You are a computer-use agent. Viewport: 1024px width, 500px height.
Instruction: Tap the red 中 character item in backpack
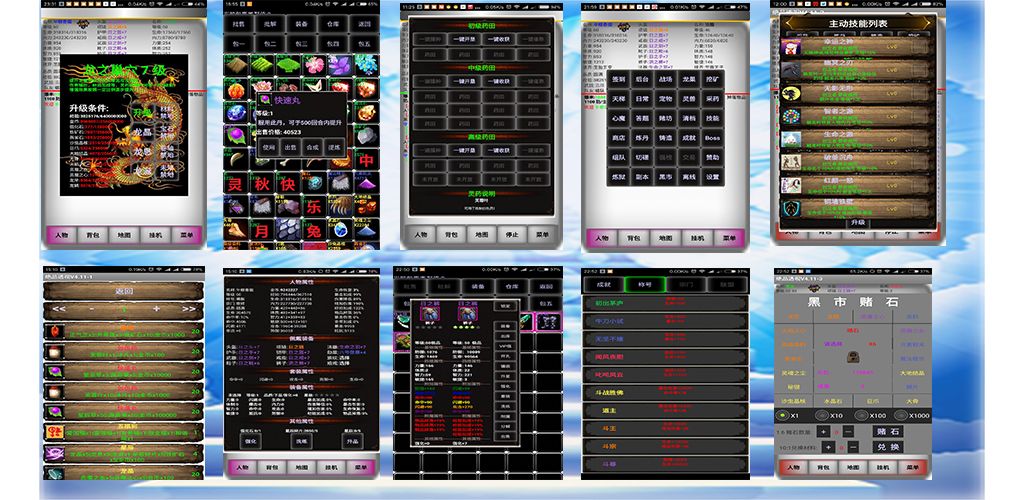click(367, 160)
